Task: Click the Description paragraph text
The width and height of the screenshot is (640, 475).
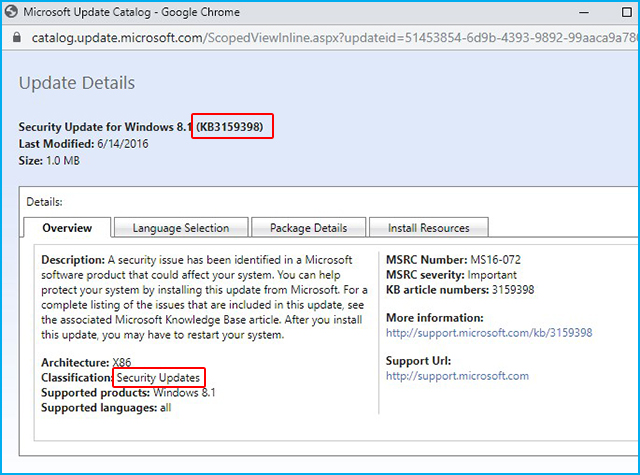Action: (204, 297)
